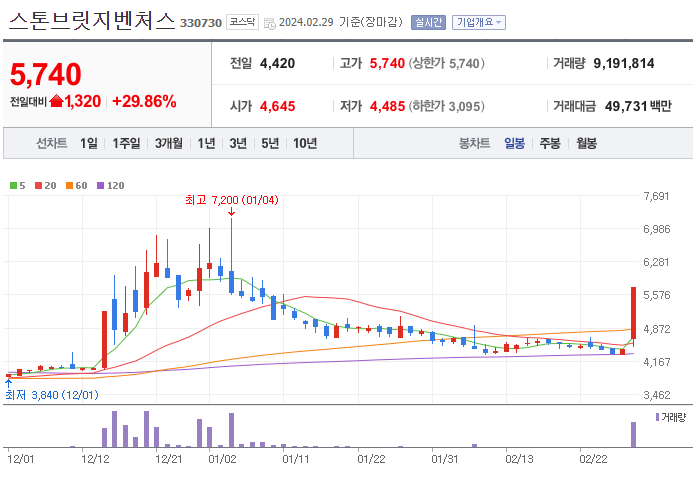Click the 01/02 date label on the axis
Screen dimensions: 693x482
point(222,459)
